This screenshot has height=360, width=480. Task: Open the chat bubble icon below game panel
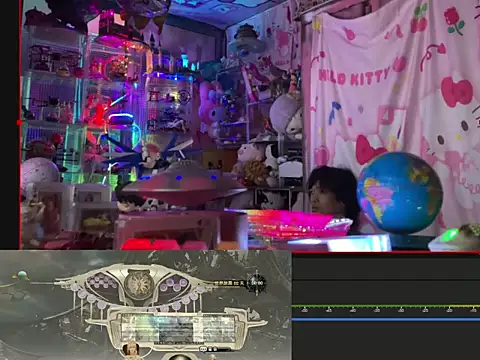(x=203, y=349)
